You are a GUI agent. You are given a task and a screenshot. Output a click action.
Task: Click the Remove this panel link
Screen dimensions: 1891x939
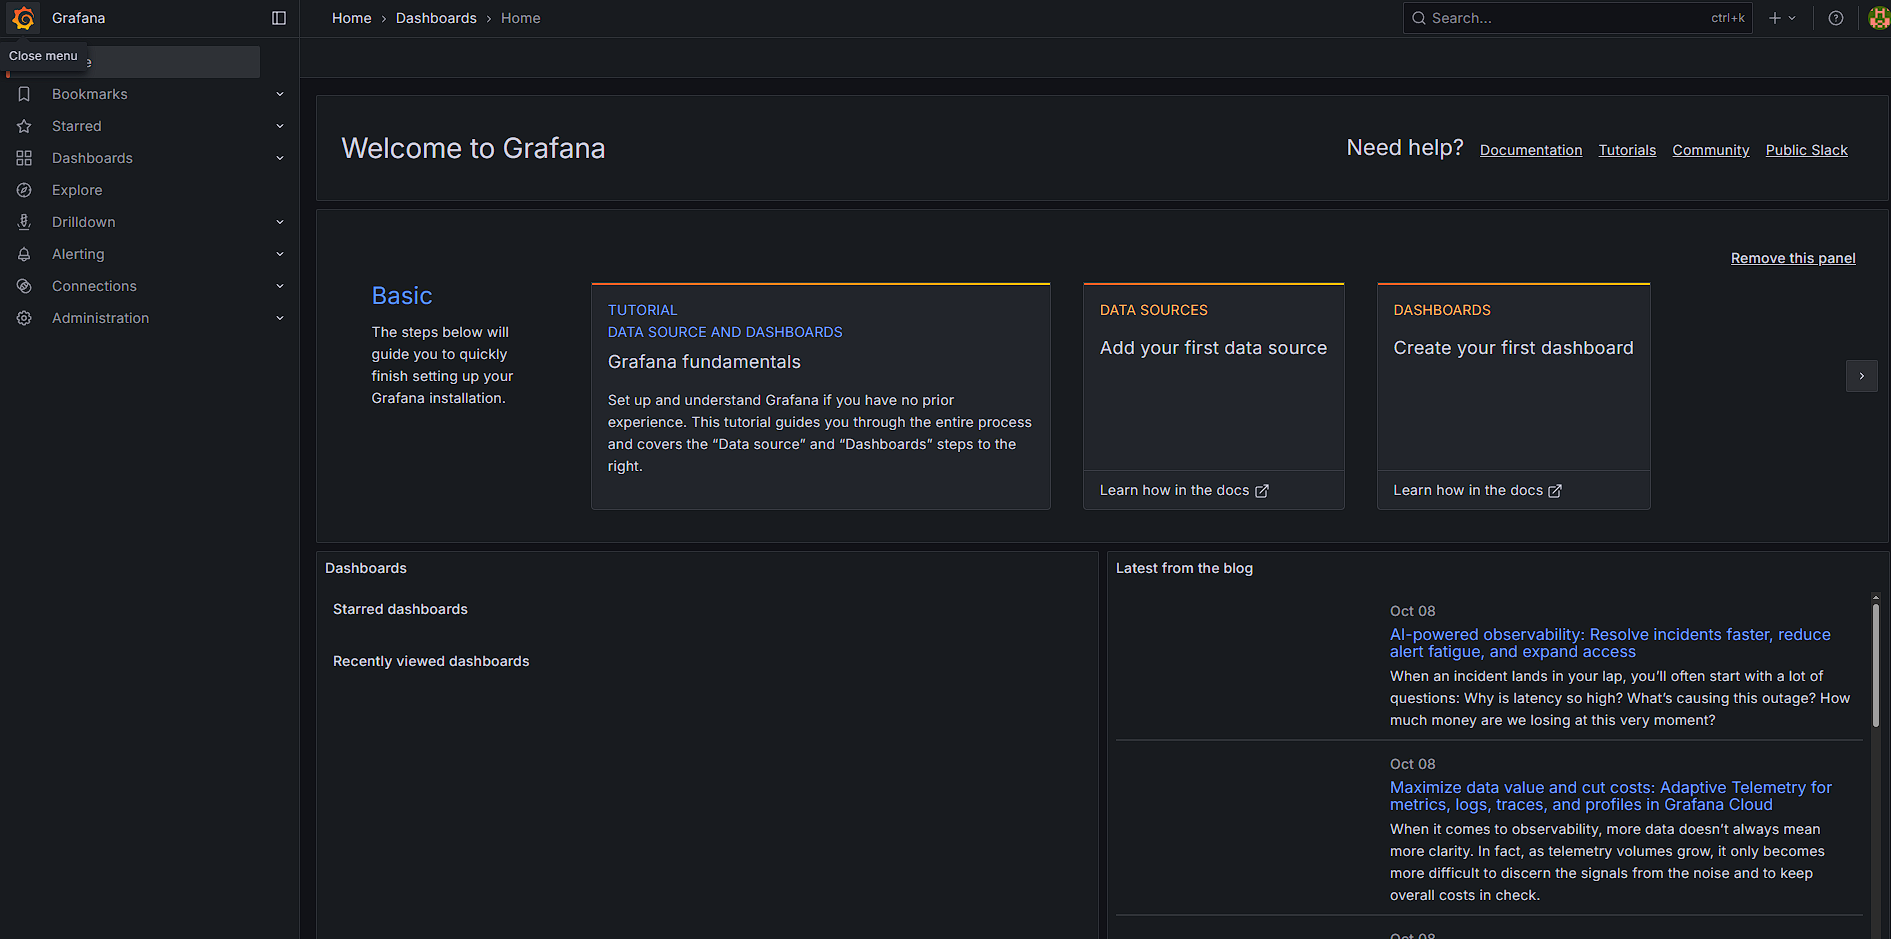tap(1792, 258)
